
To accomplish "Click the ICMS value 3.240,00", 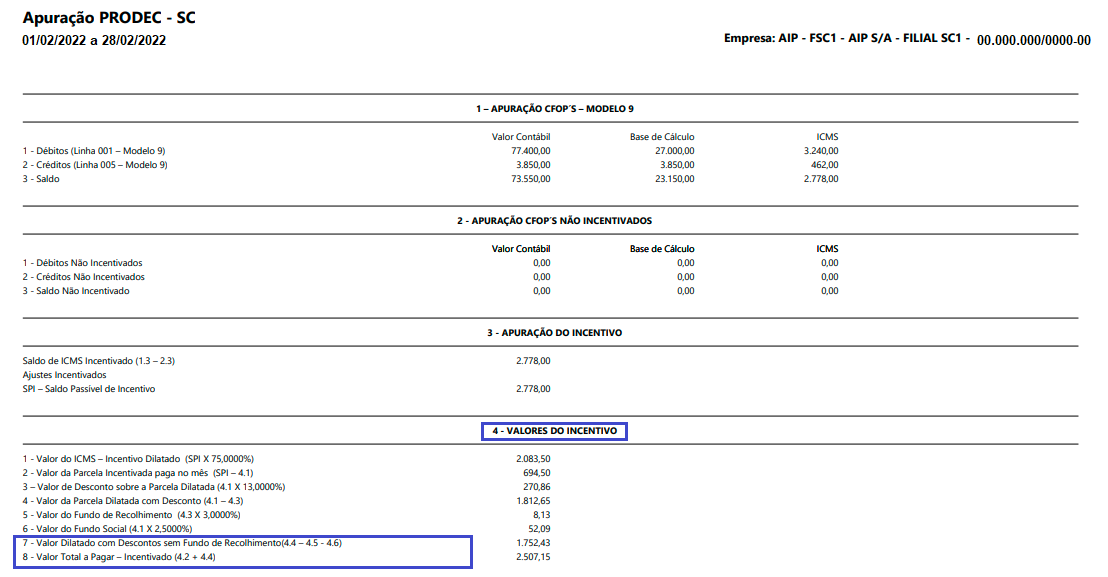I will pos(821,150).
